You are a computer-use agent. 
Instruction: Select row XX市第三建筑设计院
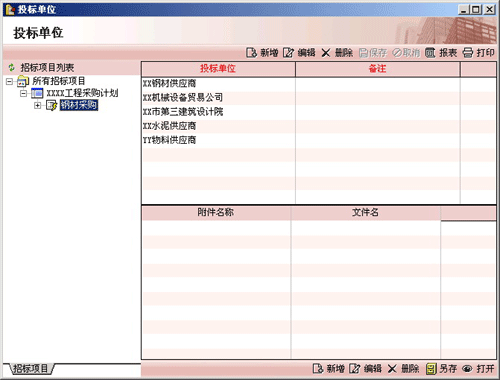(319, 112)
